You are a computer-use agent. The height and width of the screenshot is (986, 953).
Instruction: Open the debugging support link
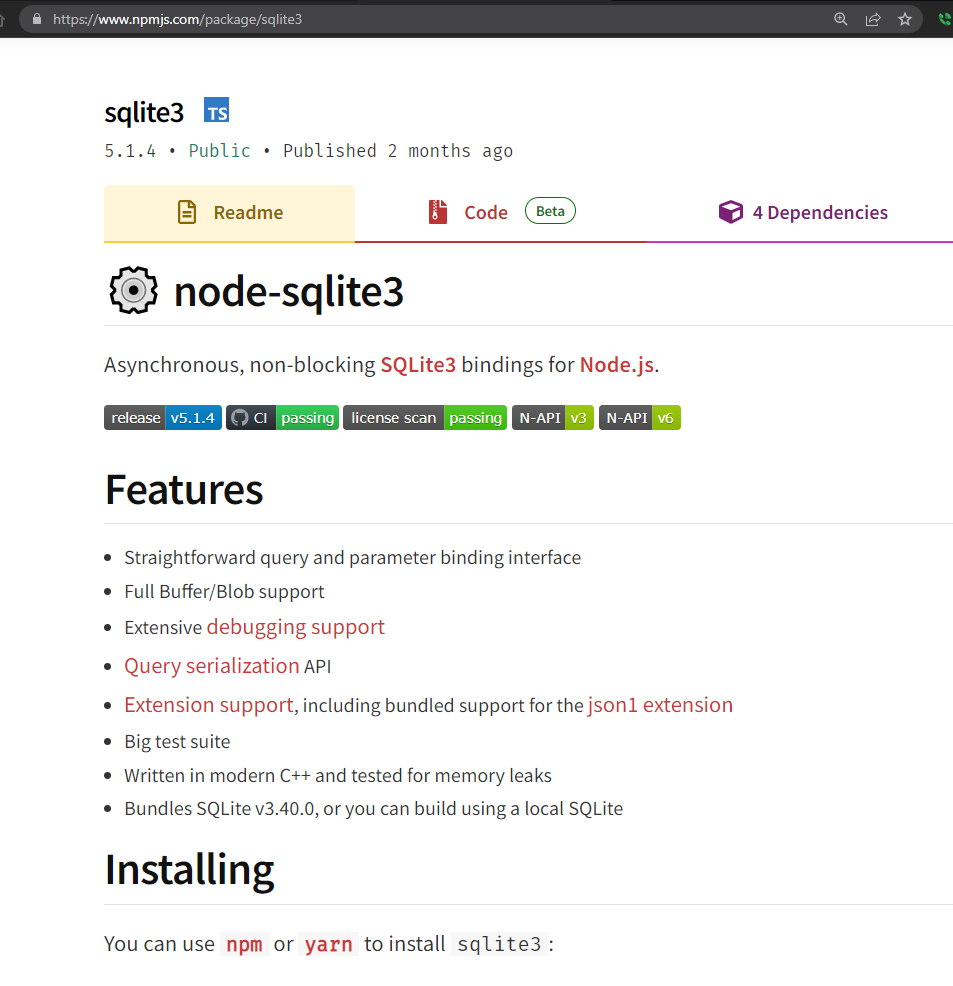[295, 628]
